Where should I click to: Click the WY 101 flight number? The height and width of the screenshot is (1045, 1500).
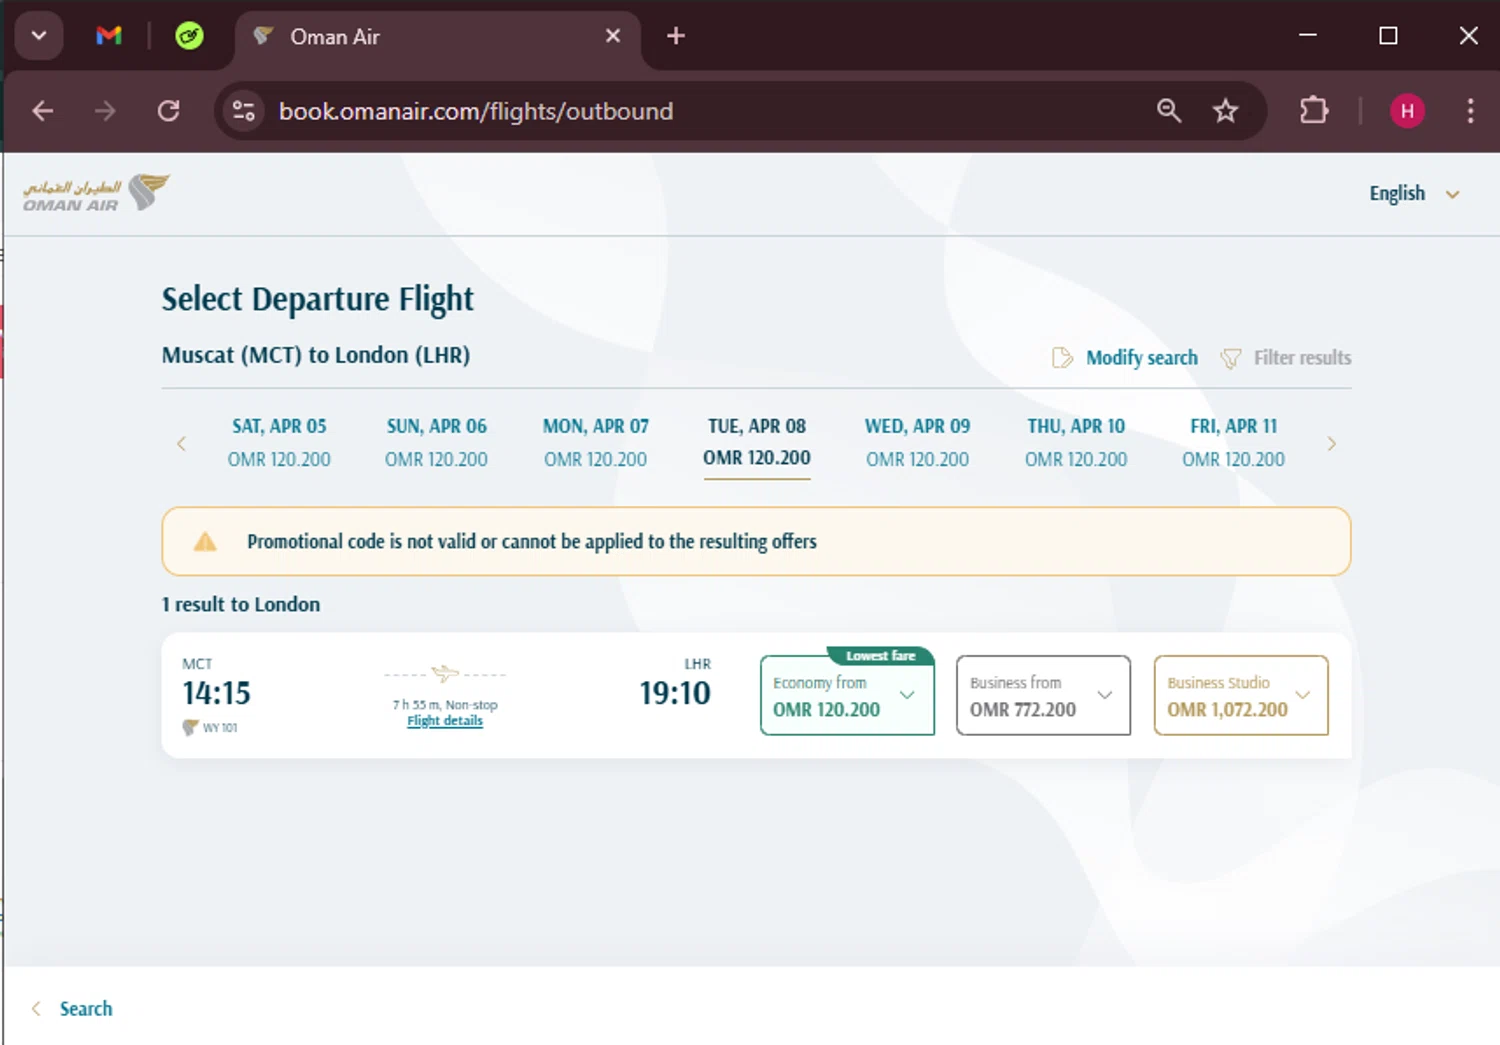tap(220, 727)
